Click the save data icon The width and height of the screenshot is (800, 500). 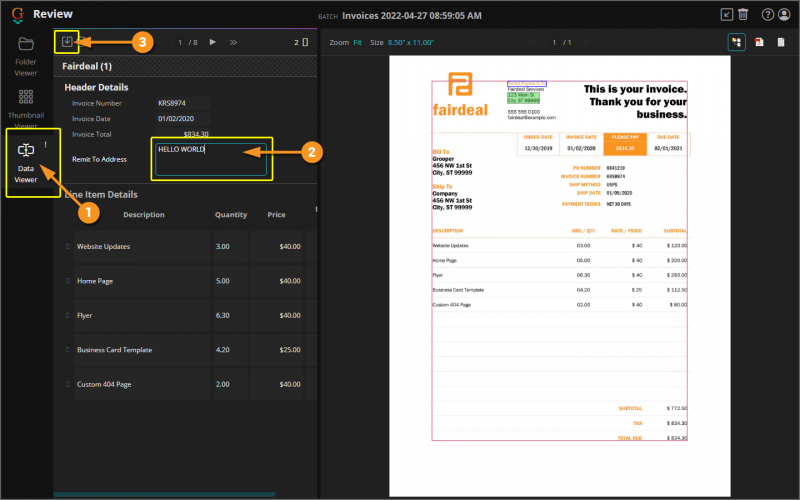[67, 42]
